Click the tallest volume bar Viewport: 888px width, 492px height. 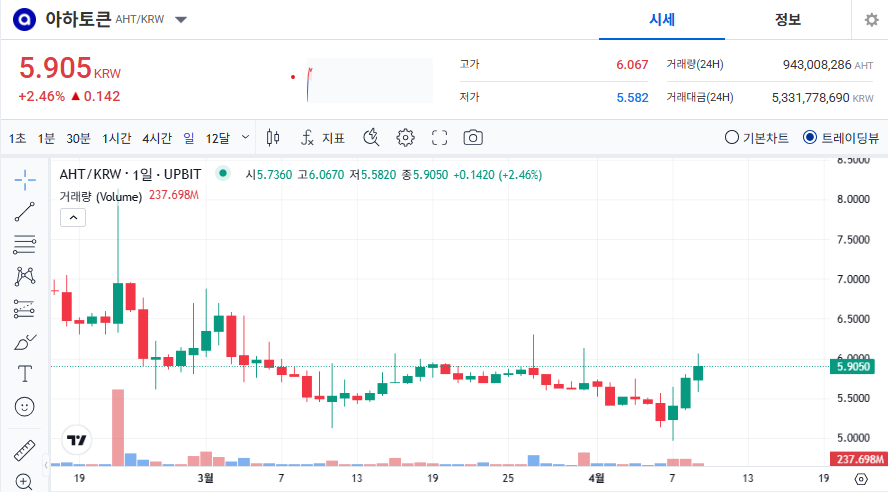[x=118, y=427]
